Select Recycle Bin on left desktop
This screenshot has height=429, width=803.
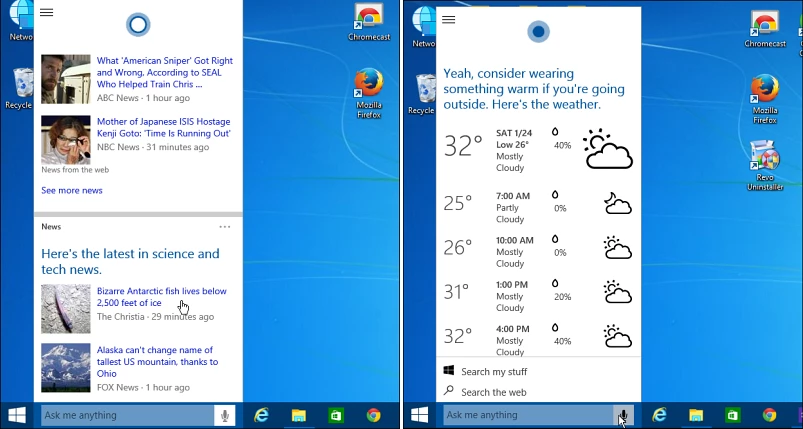(x=19, y=89)
